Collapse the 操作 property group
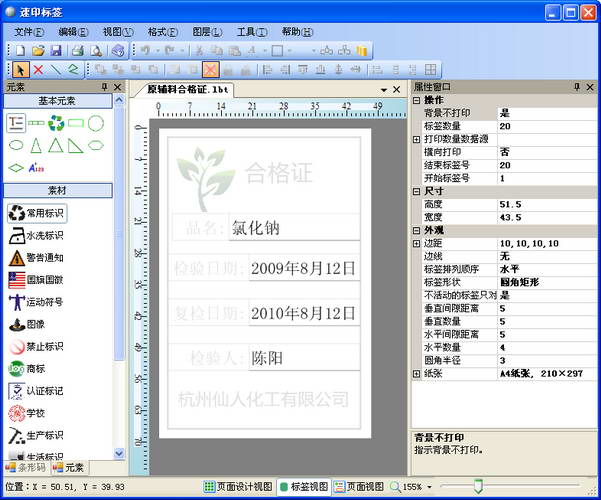601x500 pixels. pos(417,100)
